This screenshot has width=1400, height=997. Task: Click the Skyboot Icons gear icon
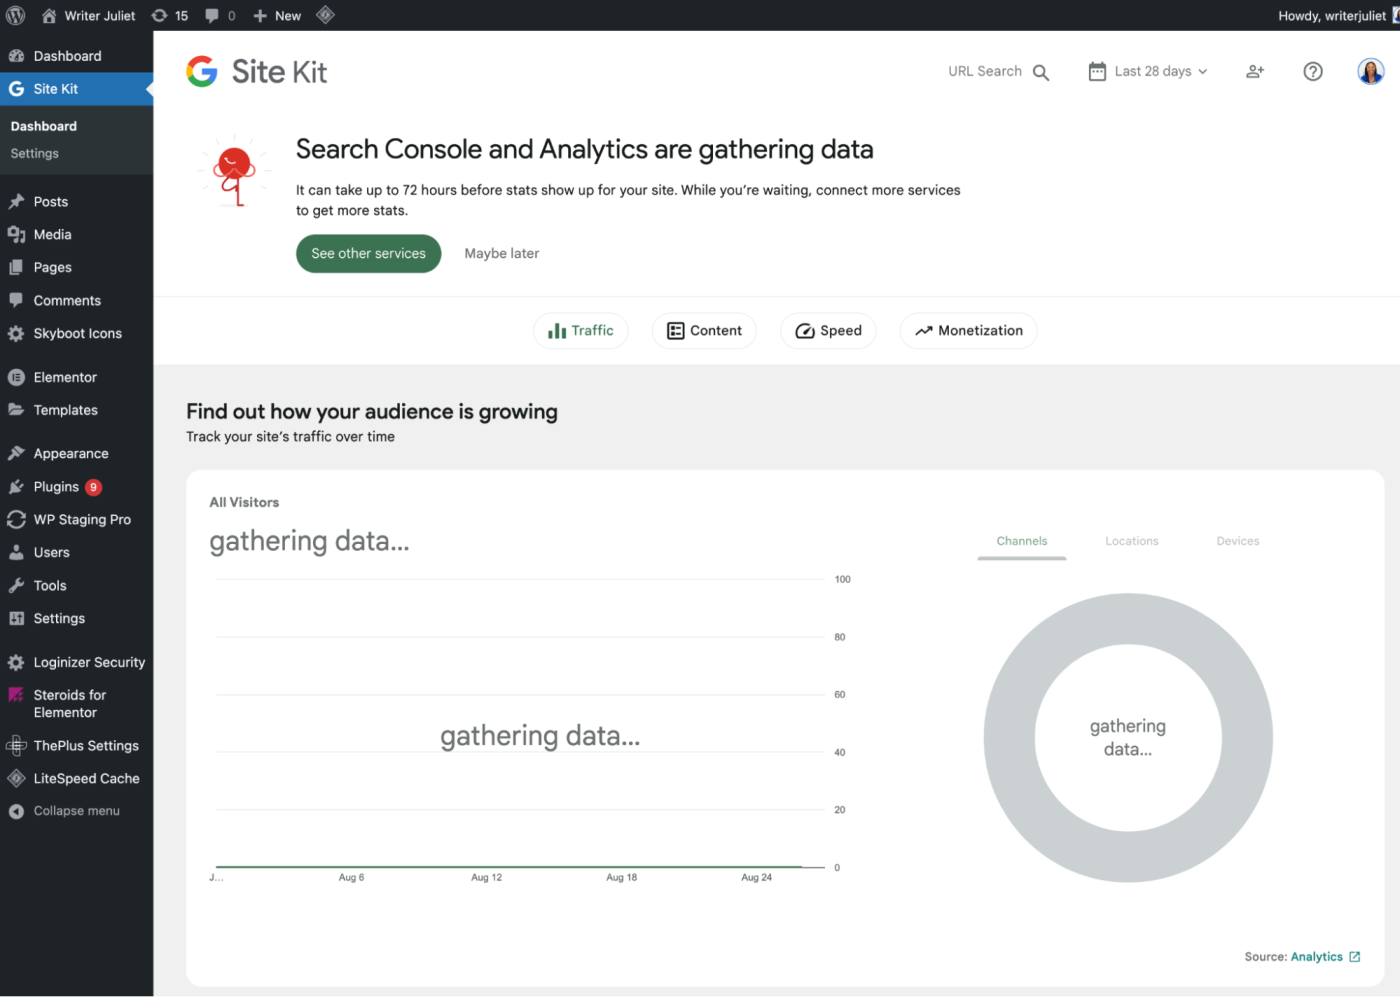coord(16,333)
